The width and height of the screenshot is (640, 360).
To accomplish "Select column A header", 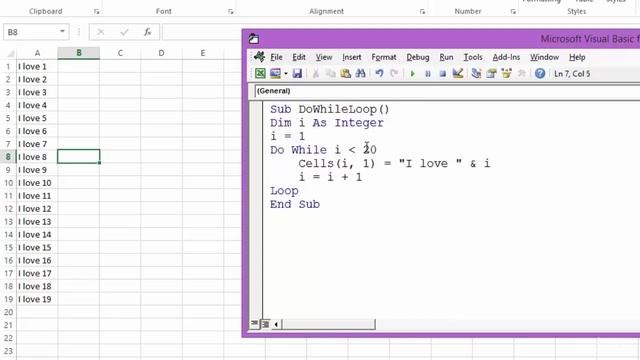I will [x=37, y=53].
